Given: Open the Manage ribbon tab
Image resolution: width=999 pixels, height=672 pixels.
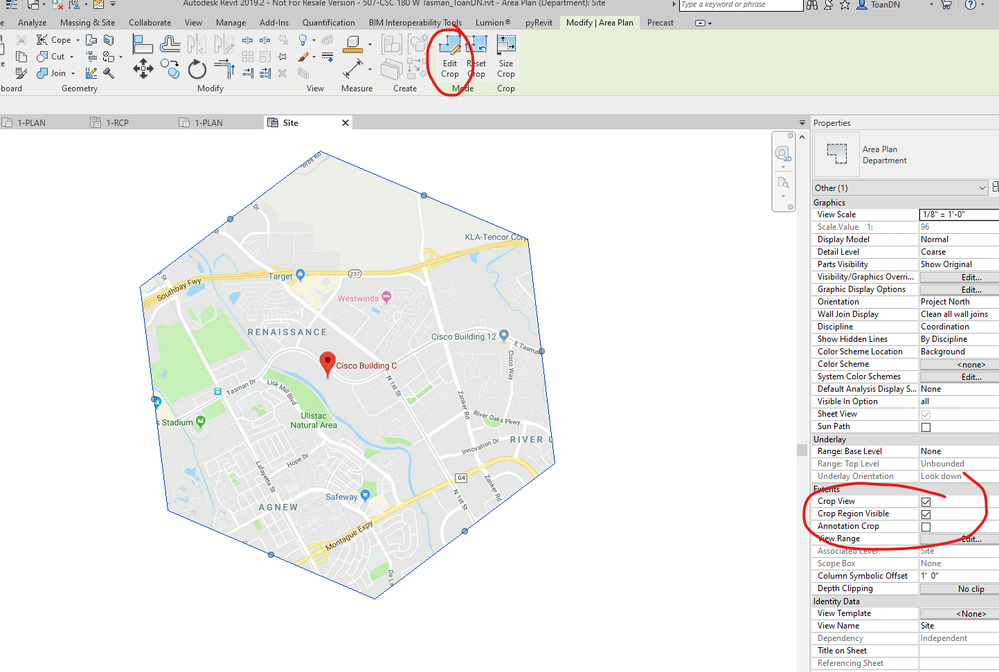Looking at the screenshot, I should tap(231, 22).
